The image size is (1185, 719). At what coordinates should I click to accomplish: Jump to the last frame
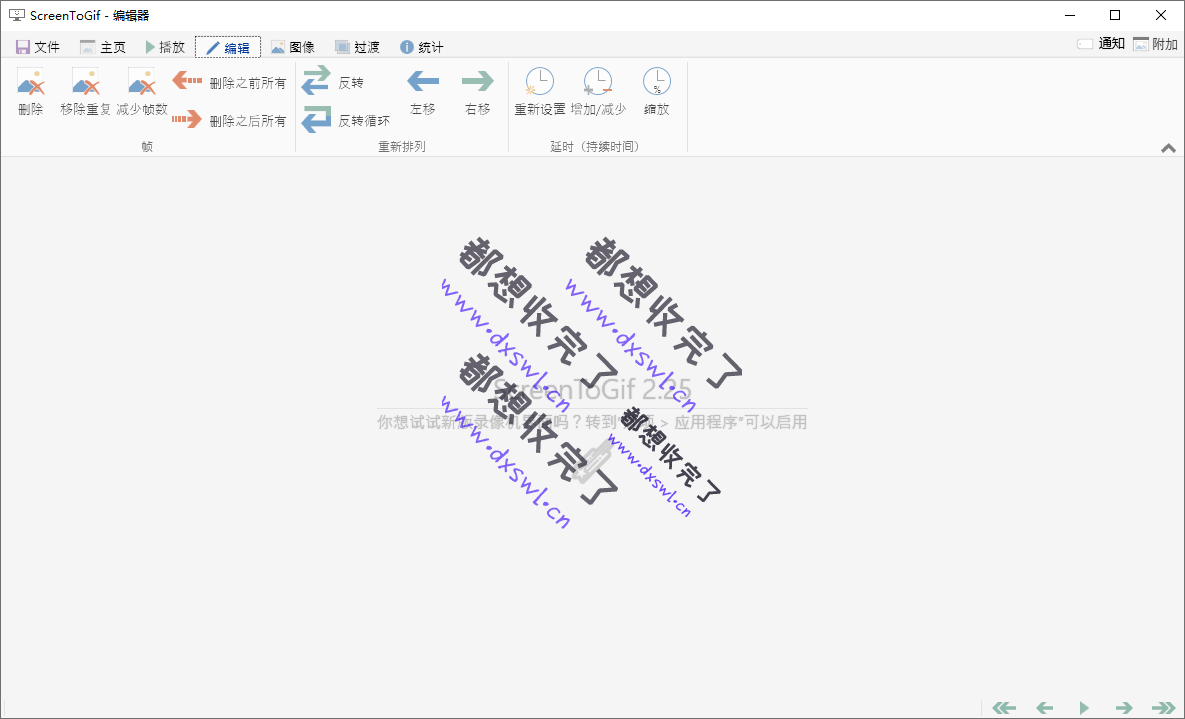pos(1164,708)
